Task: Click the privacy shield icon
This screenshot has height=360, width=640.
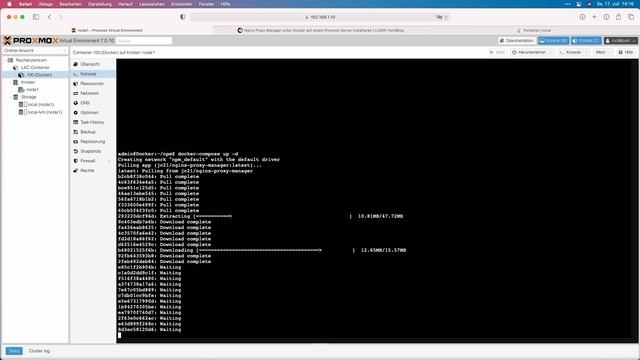Action: point(182,17)
